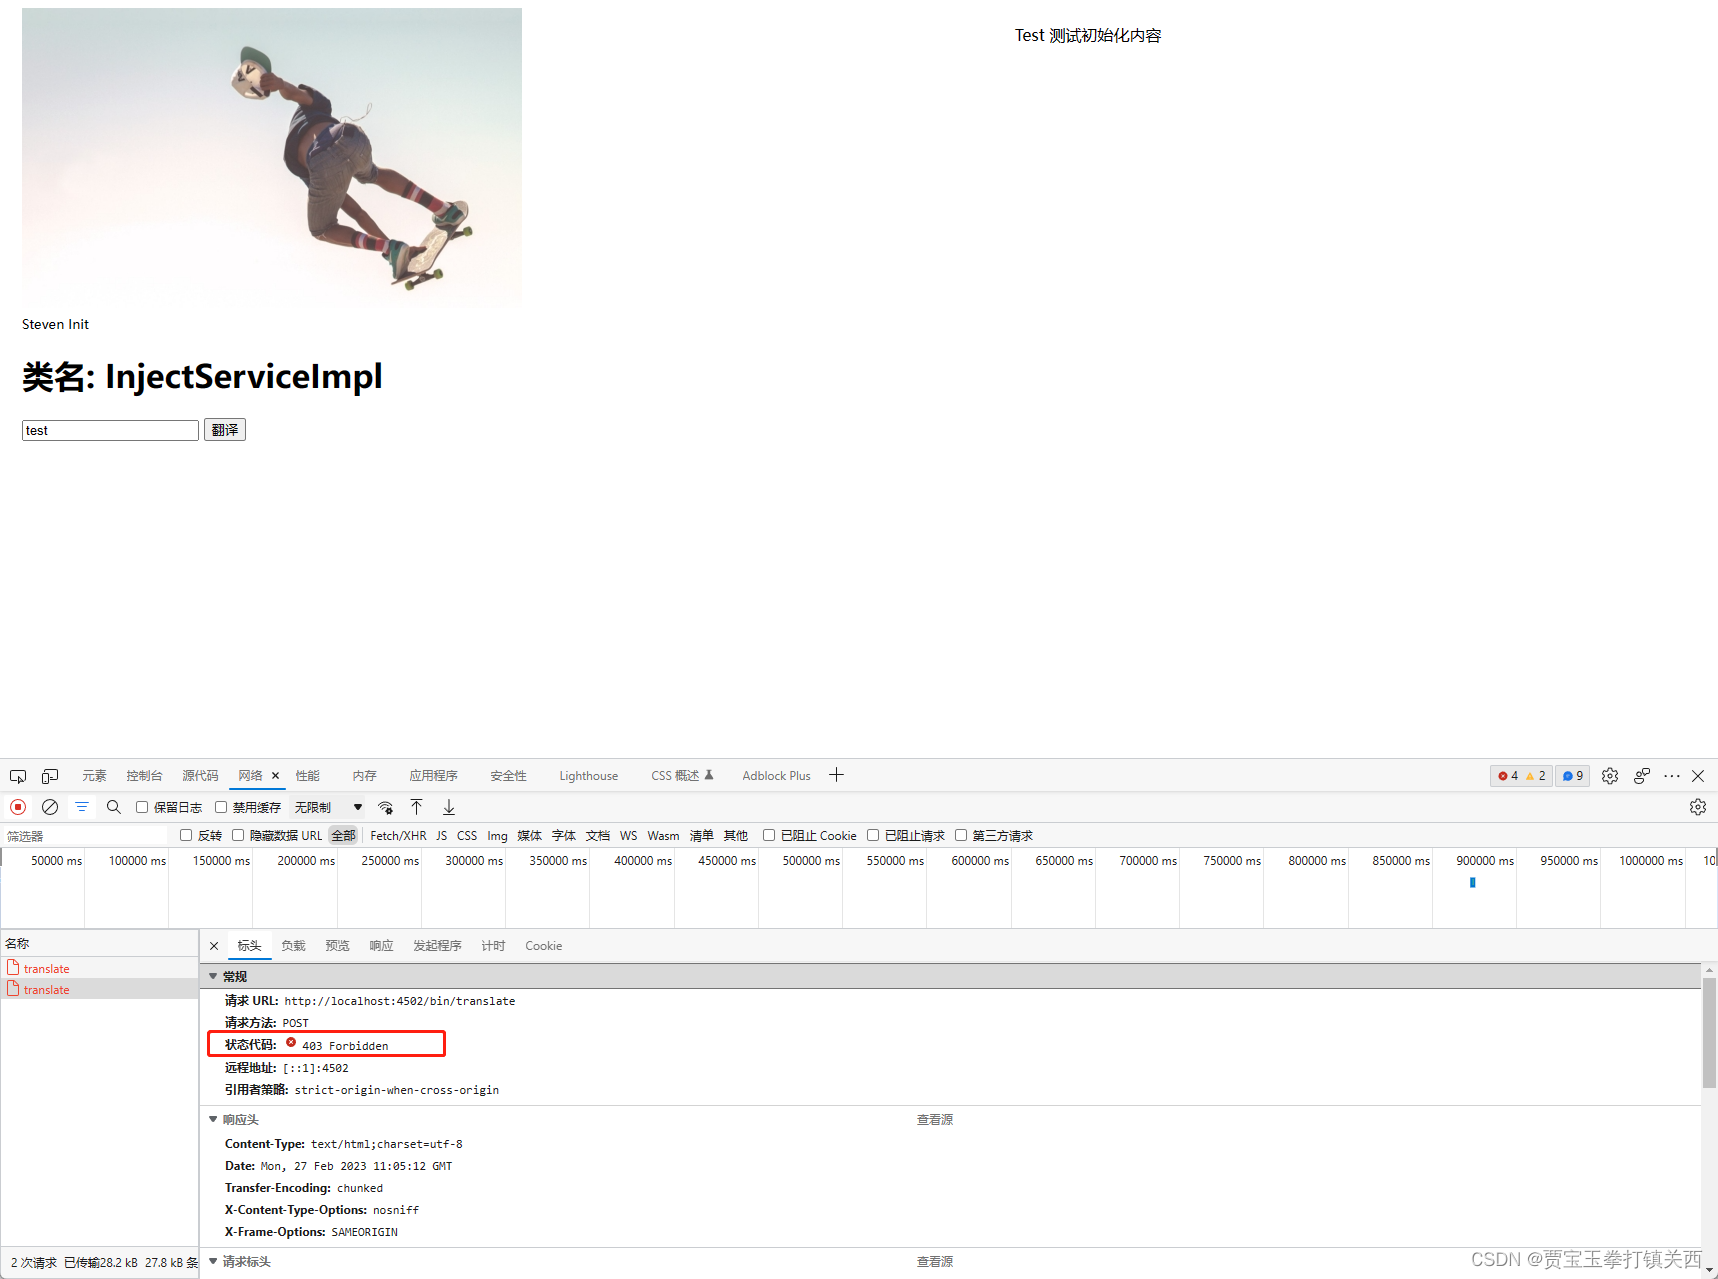This screenshot has width=1718, height=1279.
Task: Close the network tab
Action: pyautogui.click(x=276, y=776)
